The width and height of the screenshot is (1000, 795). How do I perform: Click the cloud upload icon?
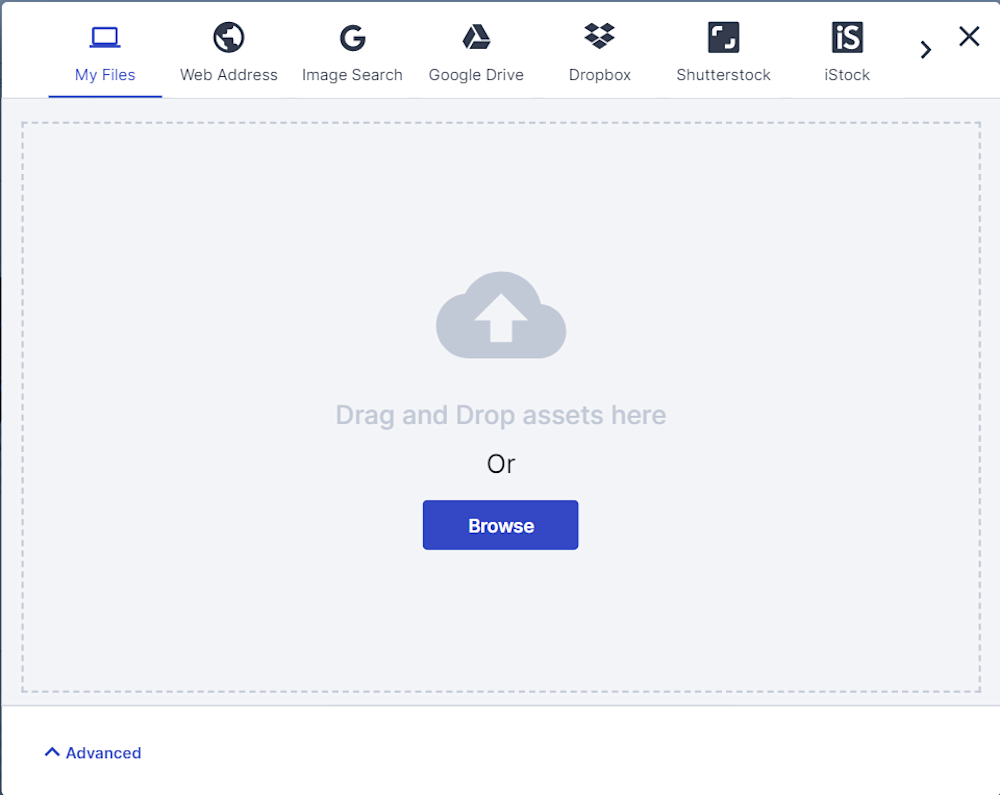click(501, 315)
